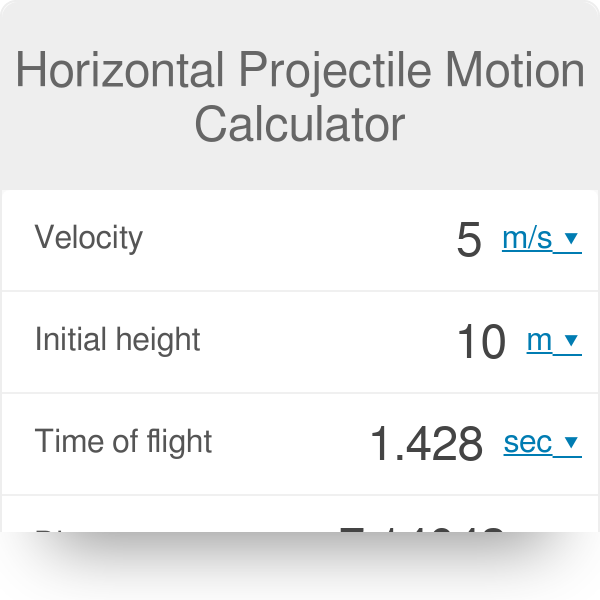Click empty space between Velocity label and value

click(x=300, y=240)
